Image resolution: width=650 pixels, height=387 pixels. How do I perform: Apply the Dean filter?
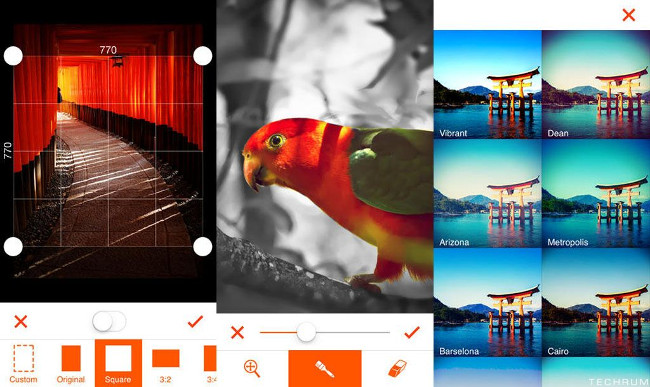[x=596, y=84]
